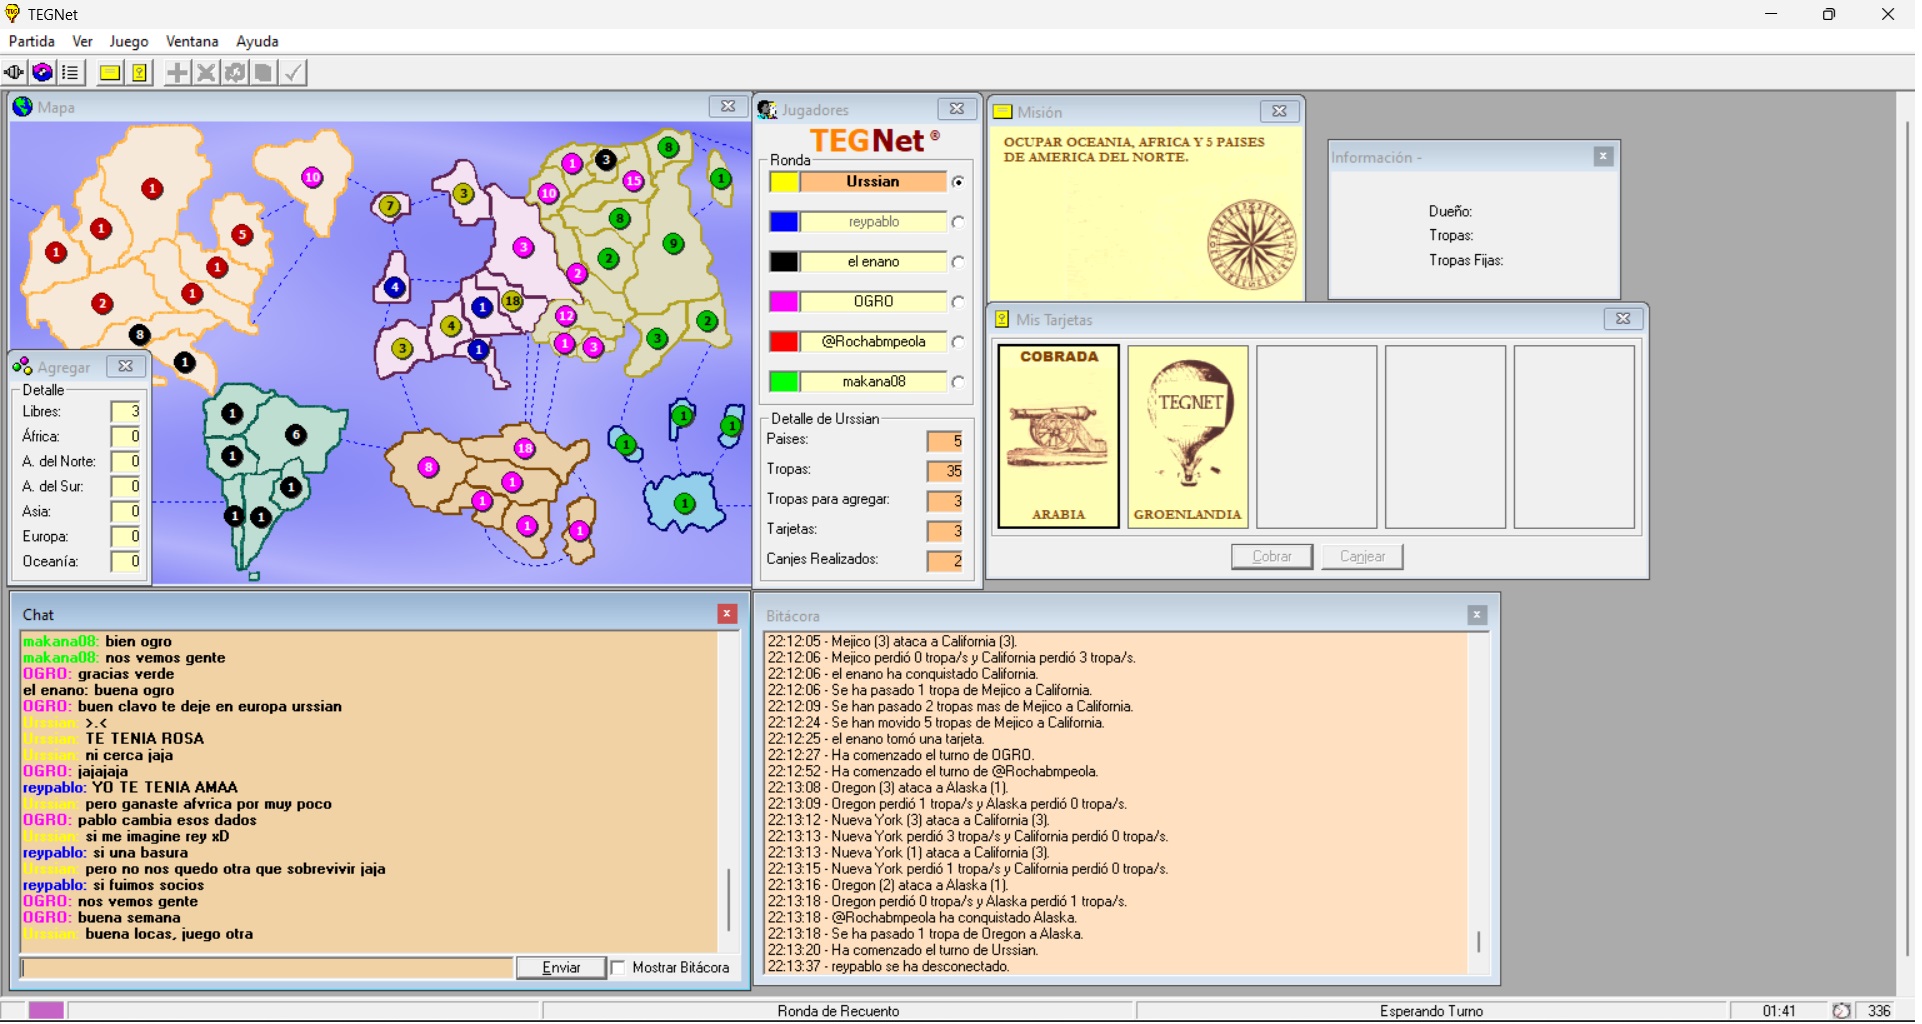Viewport: 1922px width, 1024px height.
Task: Click the makana08 player name button
Action: pos(873,382)
